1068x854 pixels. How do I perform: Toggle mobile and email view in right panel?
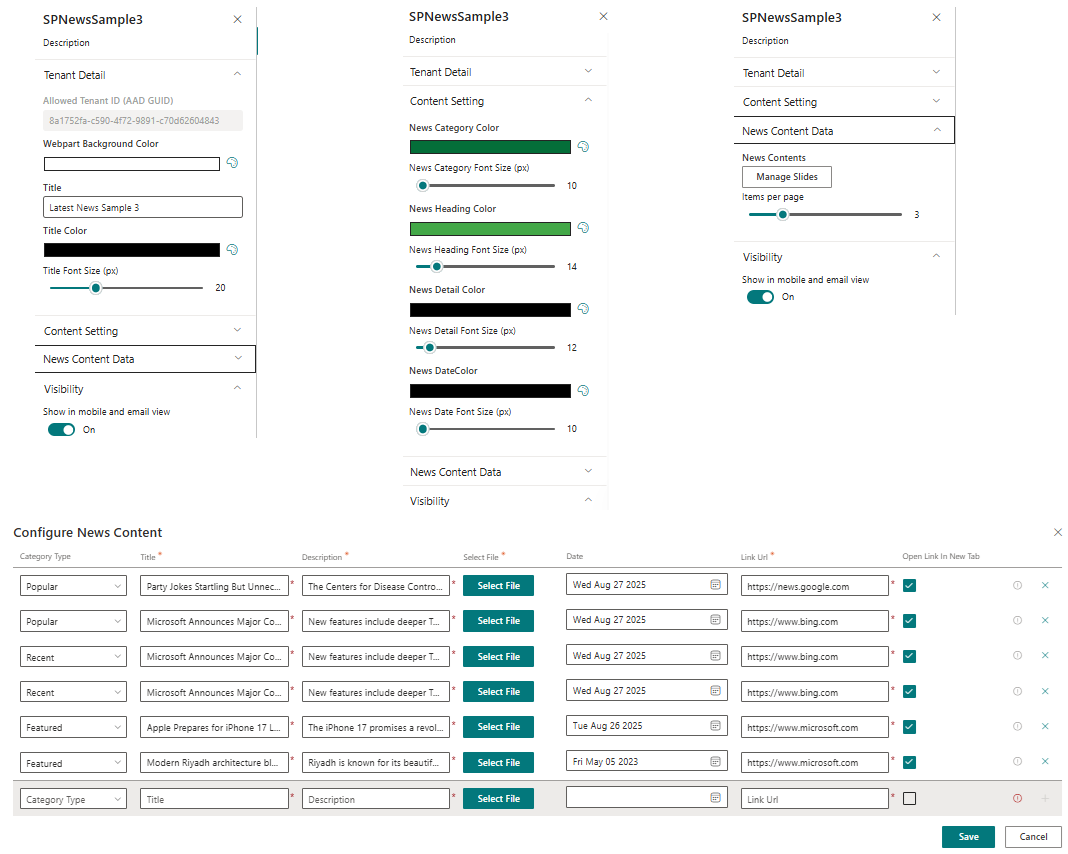(x=760, y=297)
